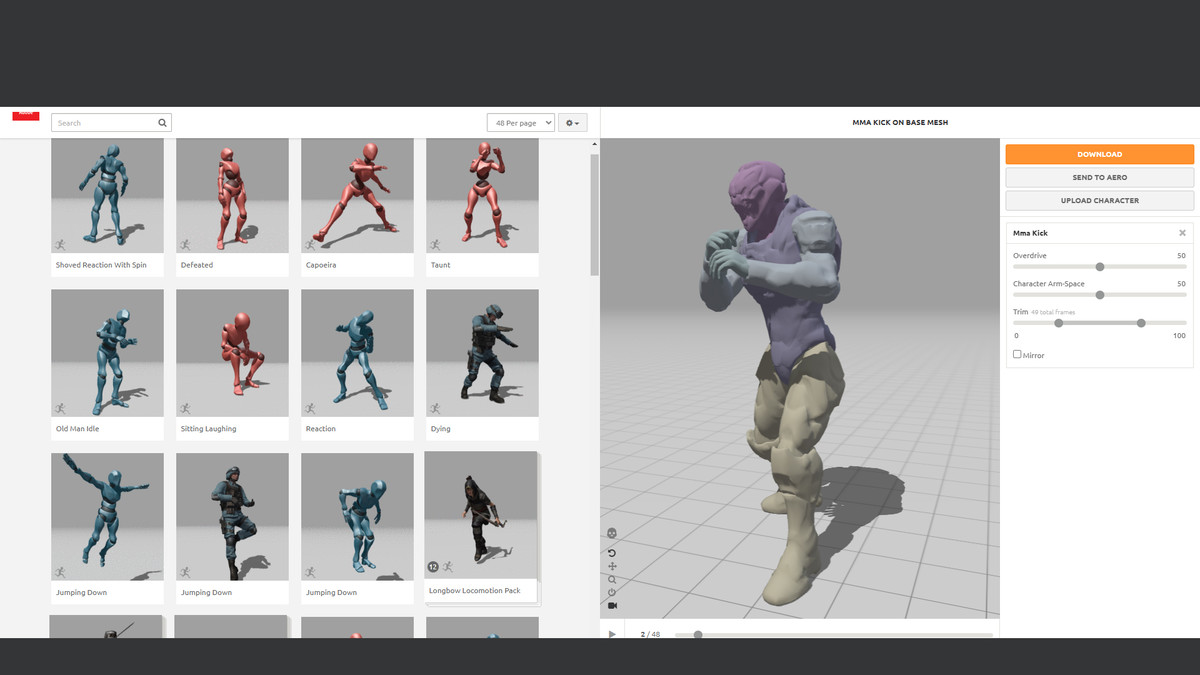Select the zoom magnifier icon in the viewer
Viewport: 1200px width, 675px height.
pos(612,580)
